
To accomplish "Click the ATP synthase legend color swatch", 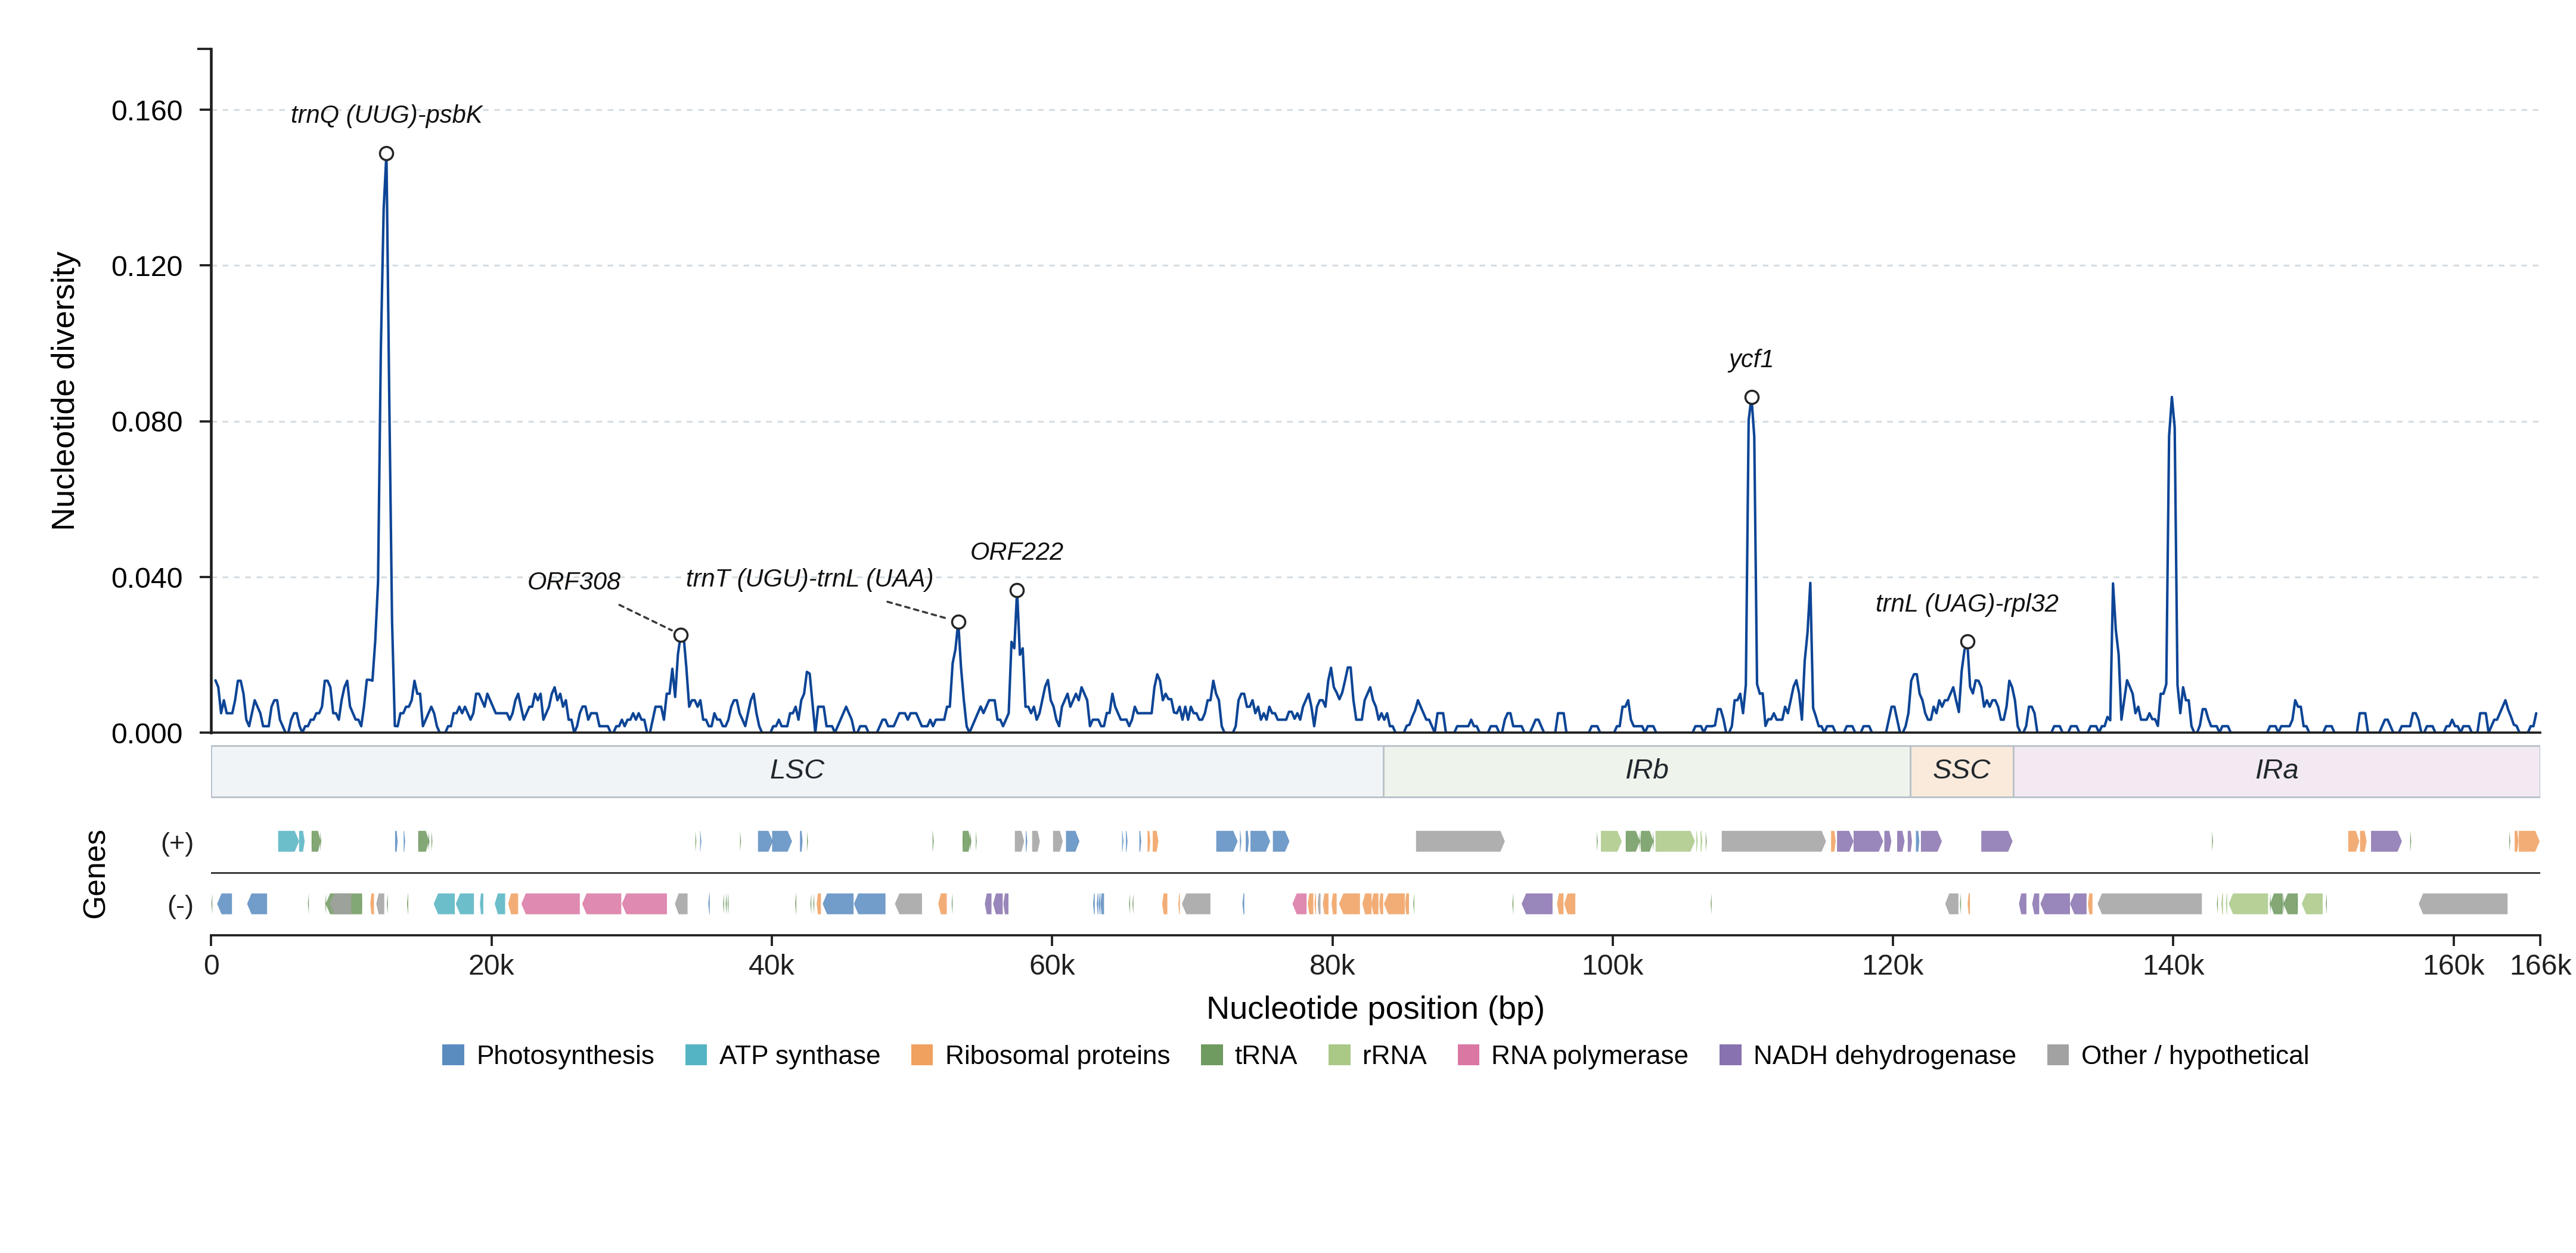I will coord(696,1055).
